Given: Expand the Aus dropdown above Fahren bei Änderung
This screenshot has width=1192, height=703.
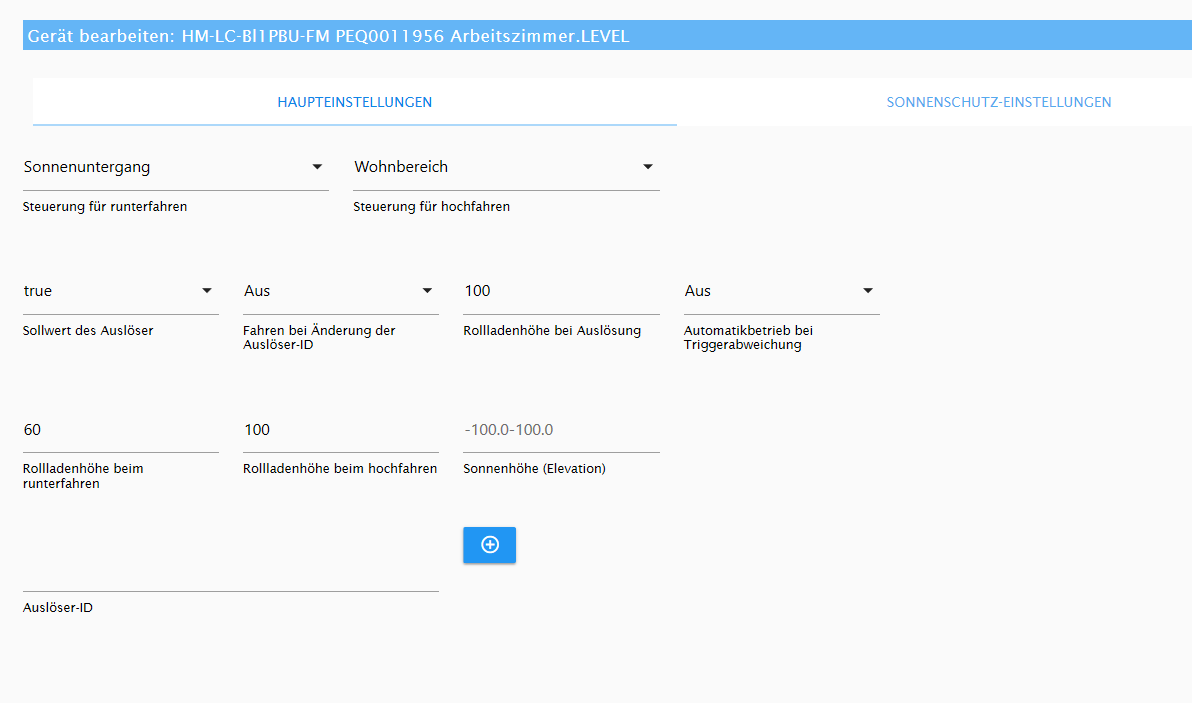Looking at the screenshot, I should click(x=340, y=291).
